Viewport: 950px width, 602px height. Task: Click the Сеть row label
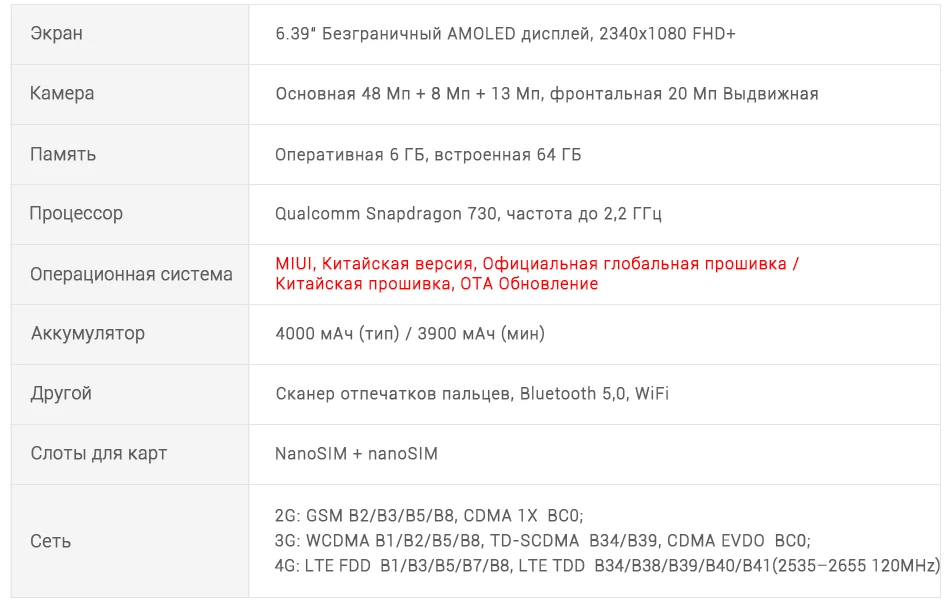point(51,541)
